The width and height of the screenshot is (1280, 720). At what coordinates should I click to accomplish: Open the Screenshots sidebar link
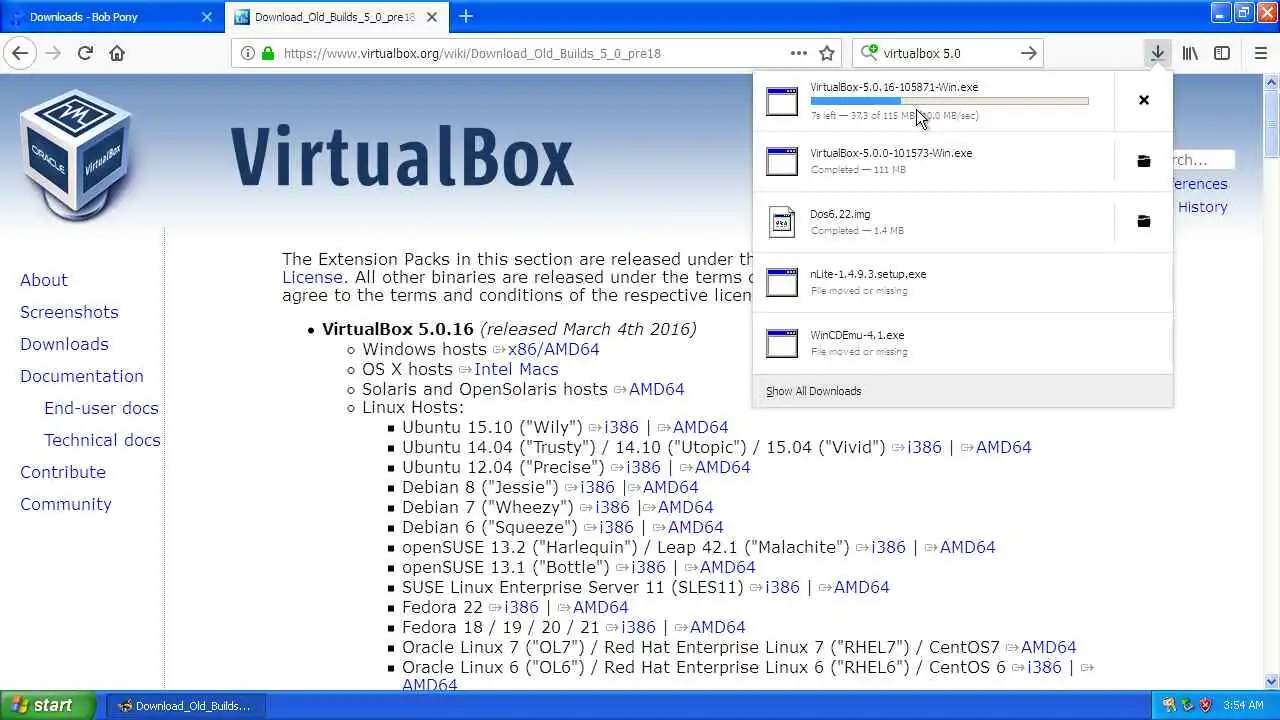click(x=69, y=312)
